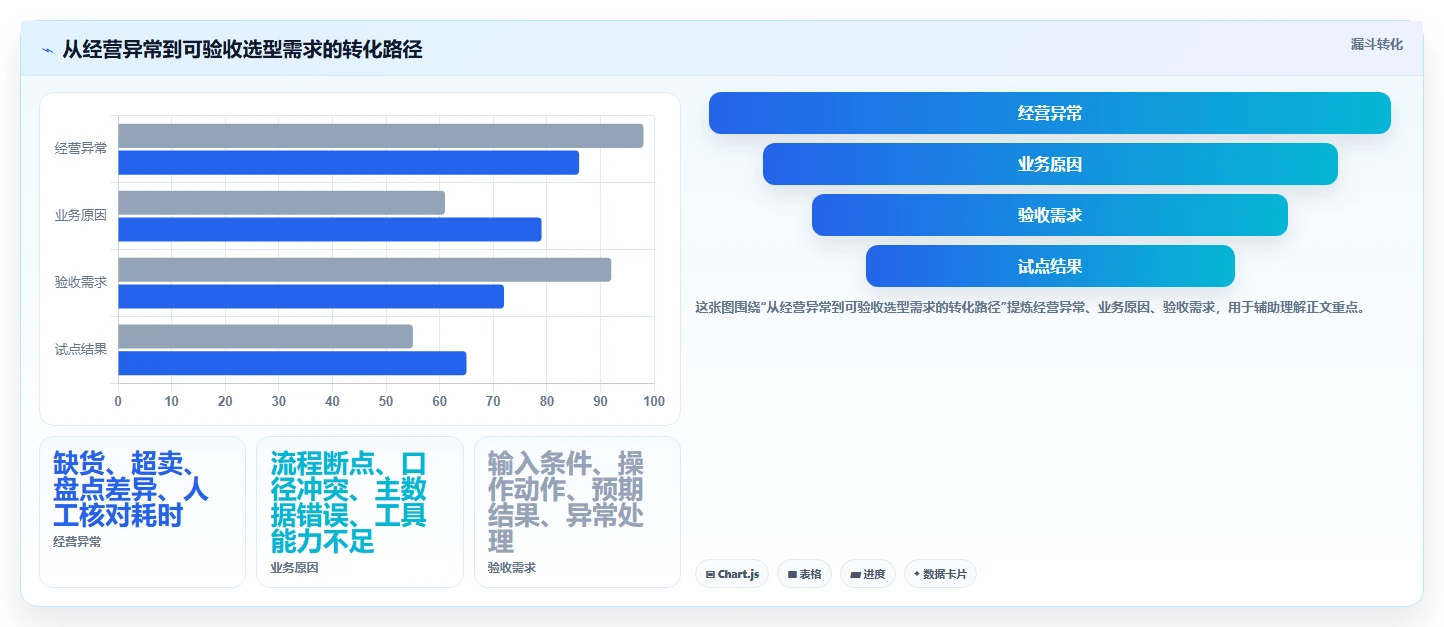Click the 进度 tag chip
Screen dimensions: 1444x627
pos(868,574)
